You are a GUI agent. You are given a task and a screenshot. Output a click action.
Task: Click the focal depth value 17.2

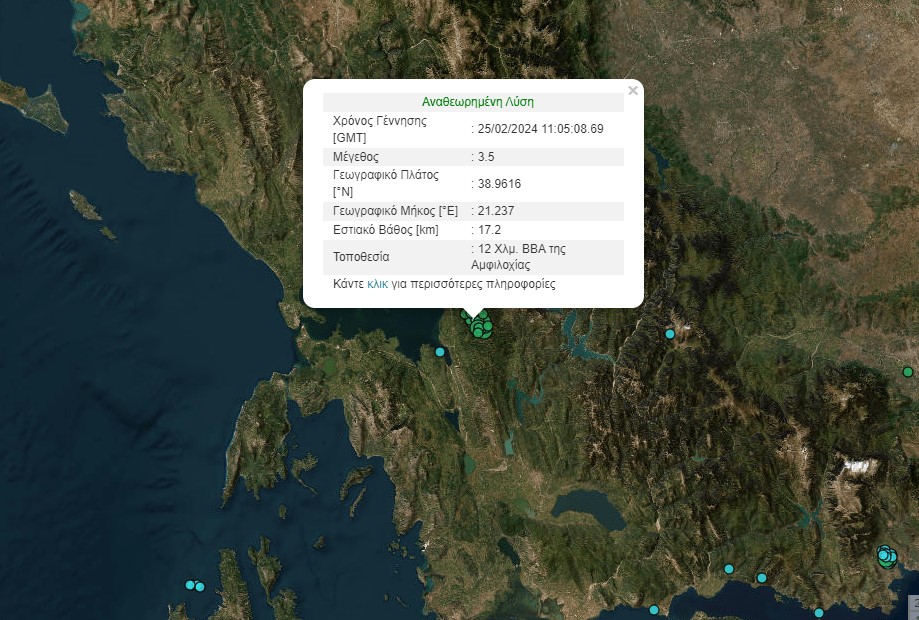488,230
